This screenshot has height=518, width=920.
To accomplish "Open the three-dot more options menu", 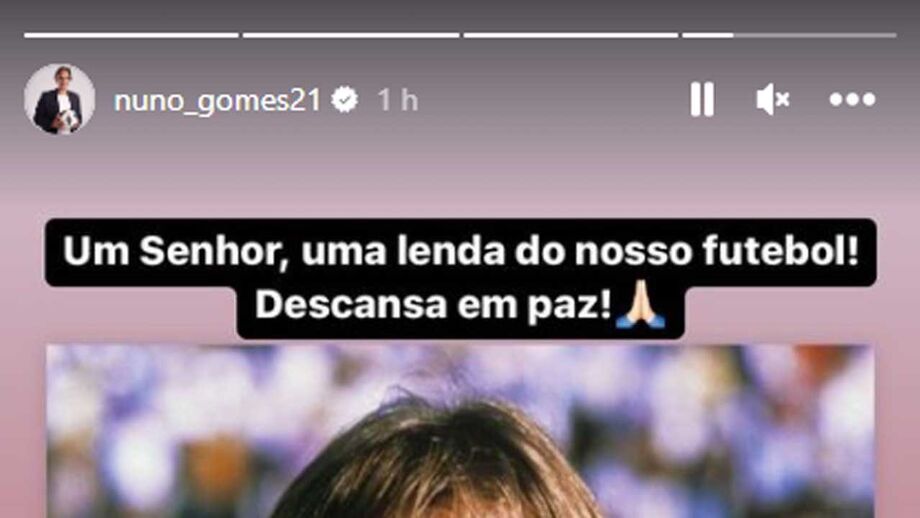I will pos(852,99).
